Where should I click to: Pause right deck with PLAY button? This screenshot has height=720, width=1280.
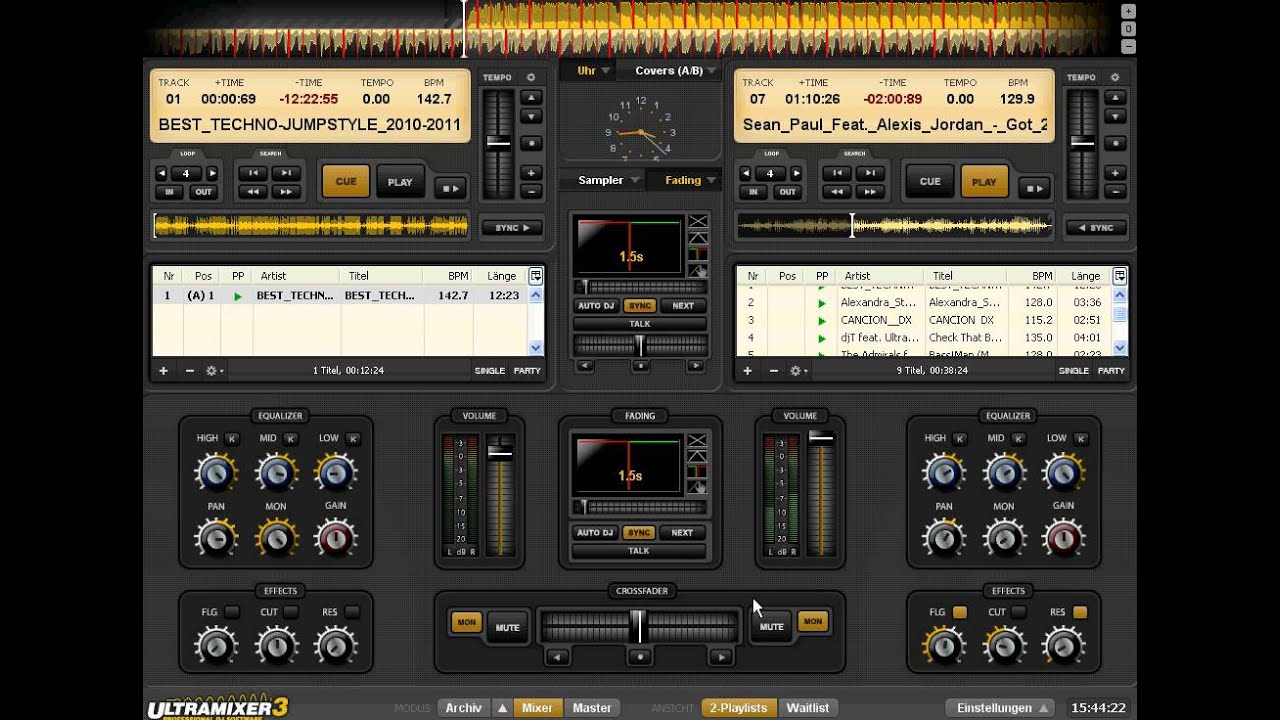(984, 182)
